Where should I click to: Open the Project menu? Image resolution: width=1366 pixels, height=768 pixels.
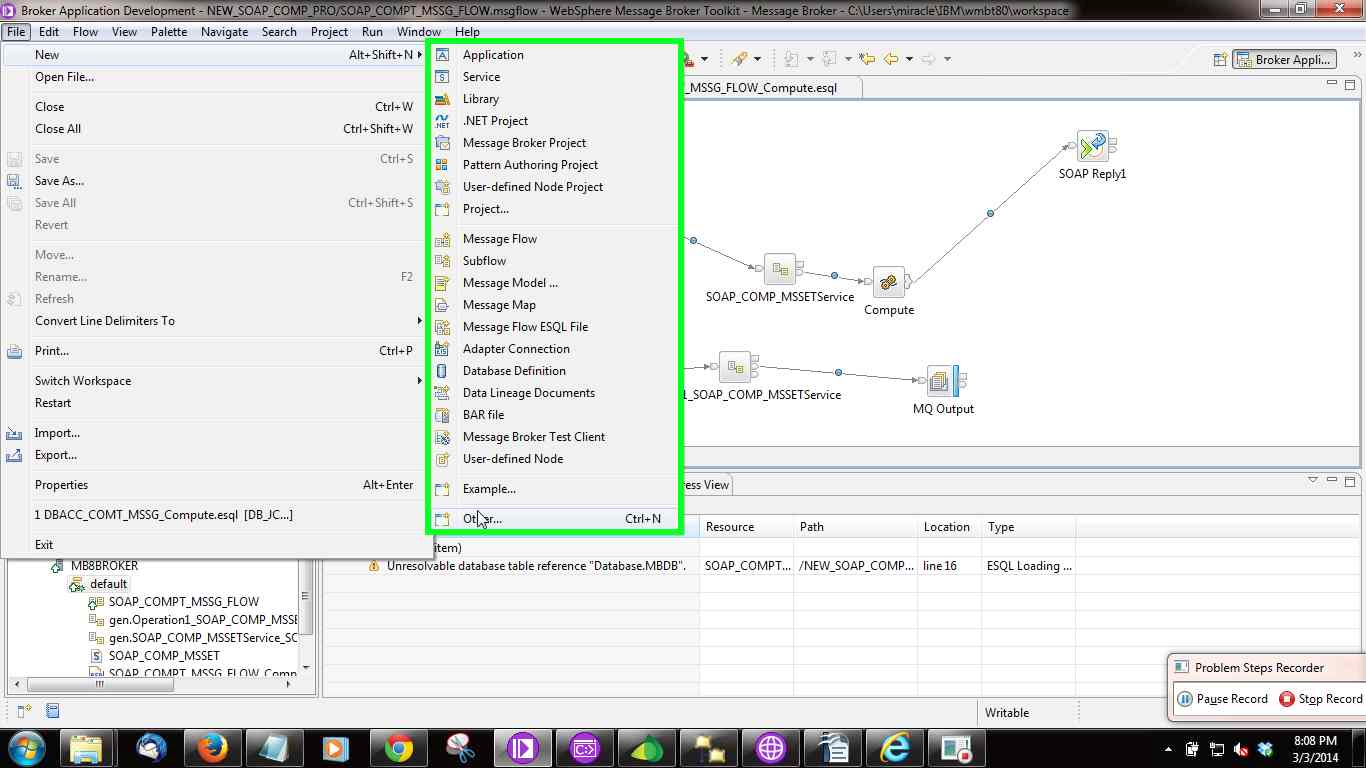[329, 31]
